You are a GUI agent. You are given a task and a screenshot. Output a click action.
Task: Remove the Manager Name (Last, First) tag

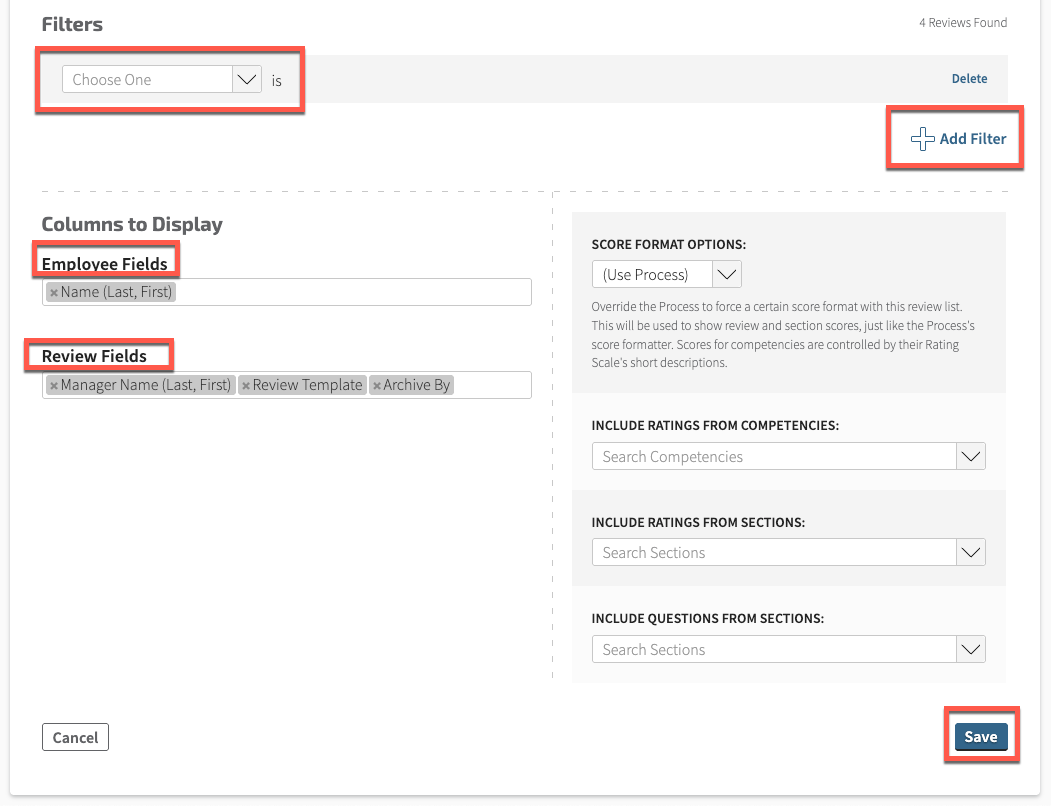(x=54, y=386)
